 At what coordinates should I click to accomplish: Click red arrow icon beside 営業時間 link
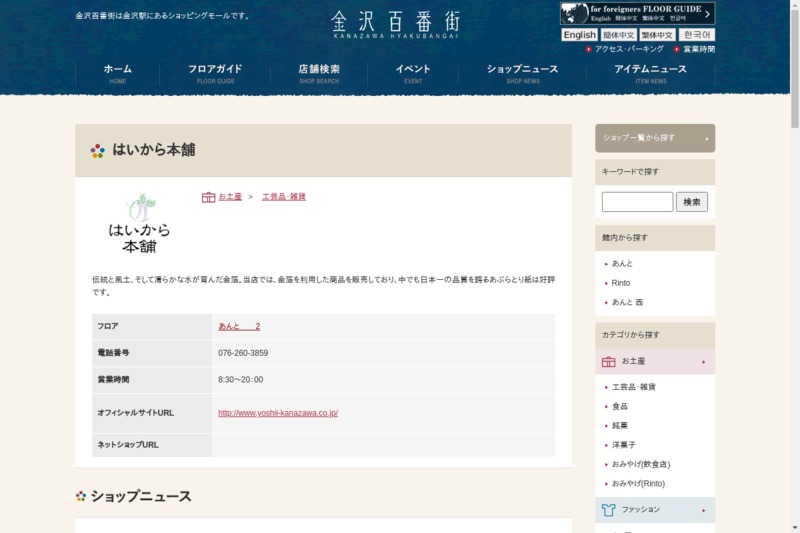(x=677, y=49)
